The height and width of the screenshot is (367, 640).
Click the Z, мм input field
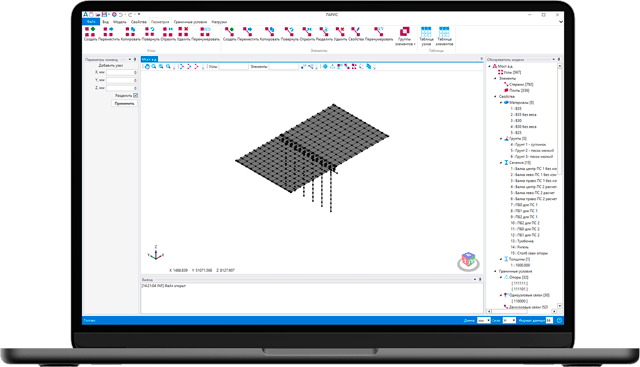pyautogui.click(x=122, y=88)
